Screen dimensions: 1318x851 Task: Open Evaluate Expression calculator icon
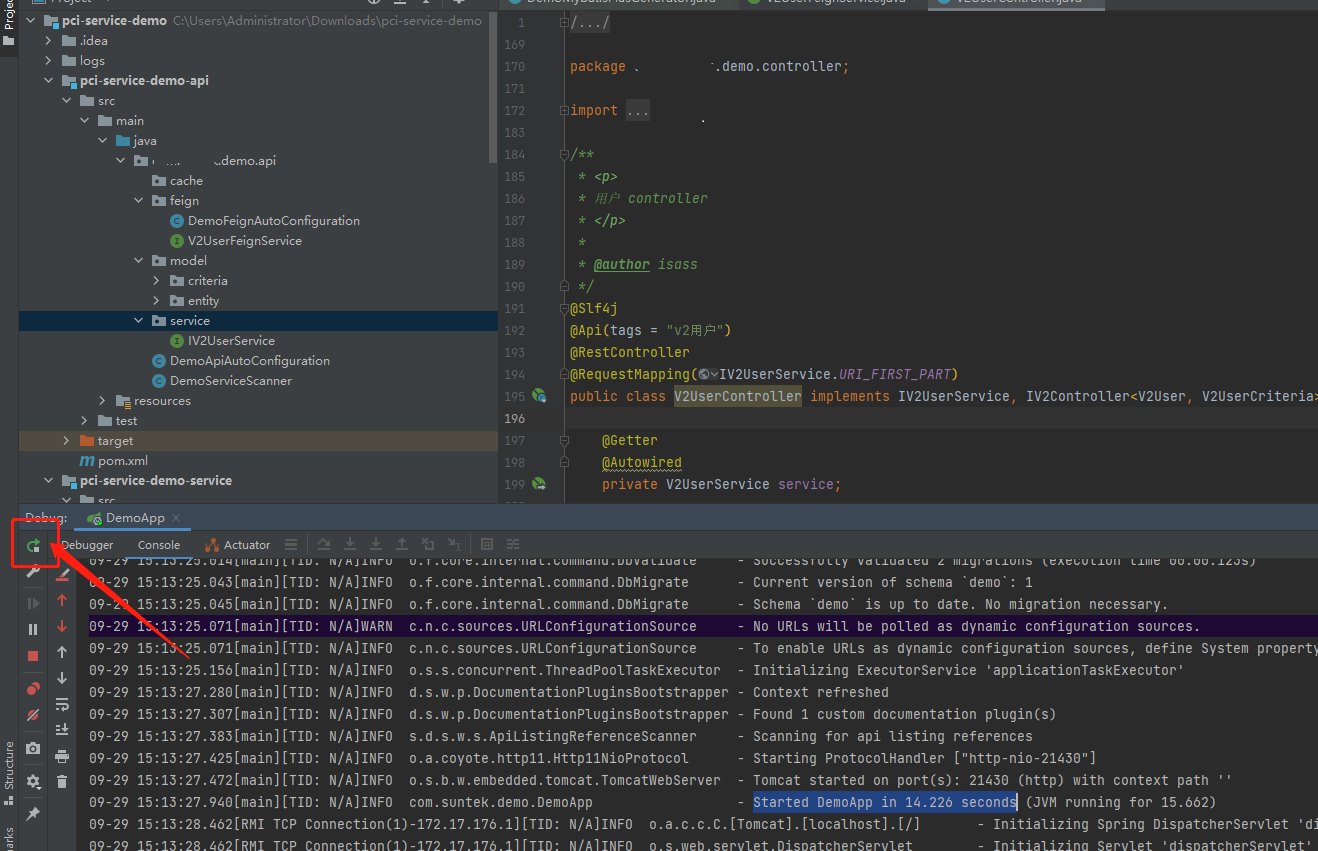click(487, 545)
